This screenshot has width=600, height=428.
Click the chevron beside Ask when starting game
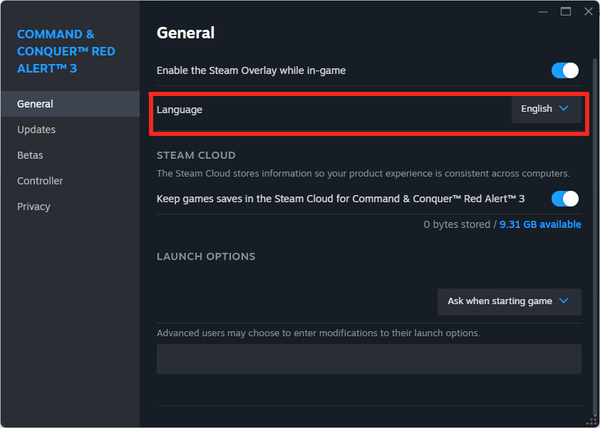tap(564, 300)
